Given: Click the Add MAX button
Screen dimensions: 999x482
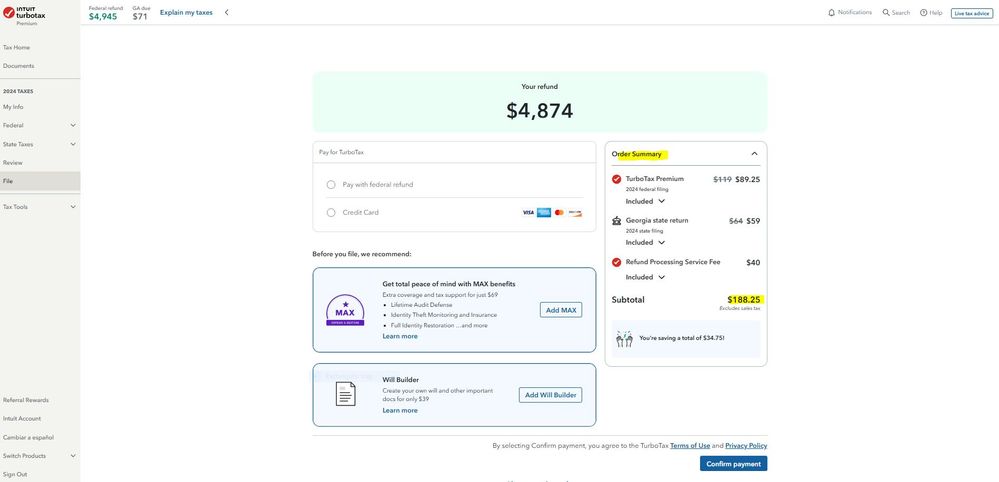Looking at the screenshot, I should click(x=561, y=310).
